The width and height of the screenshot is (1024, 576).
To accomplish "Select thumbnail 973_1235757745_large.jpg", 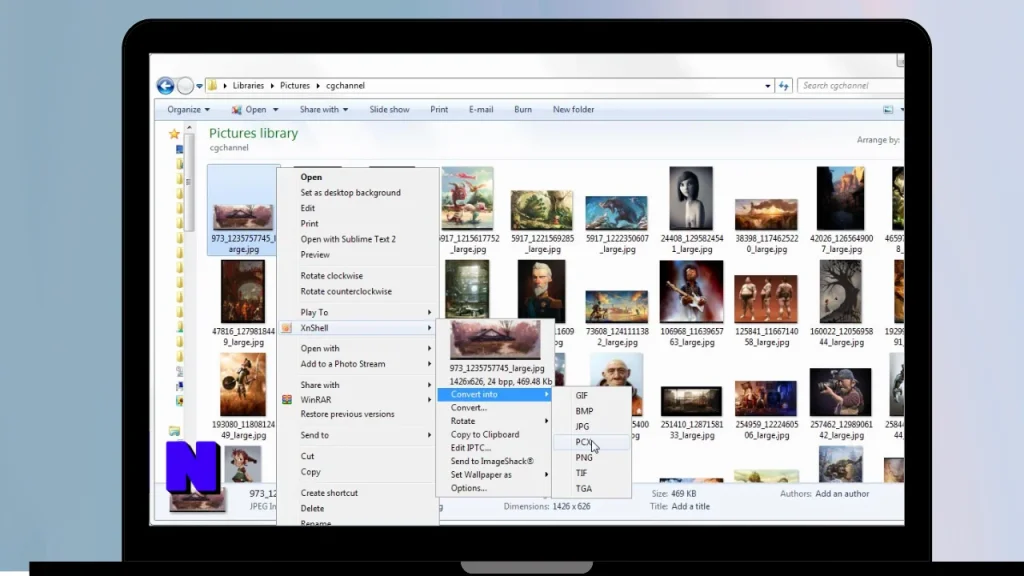I will (x=243, y=210).
